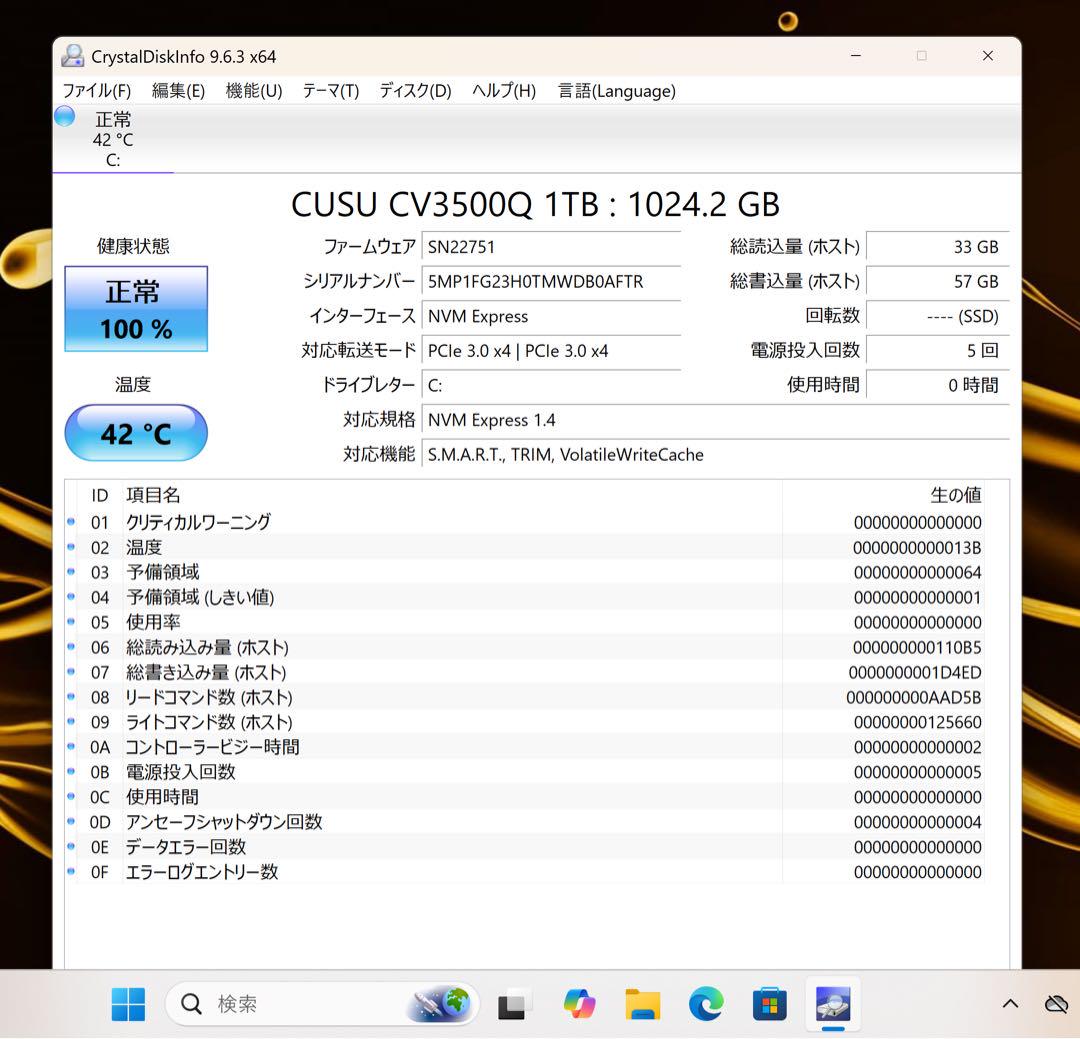Click the power on hours value 0 時間
The height and width of the screenshot is (1039, 1080).
click(x=938, y=385)
